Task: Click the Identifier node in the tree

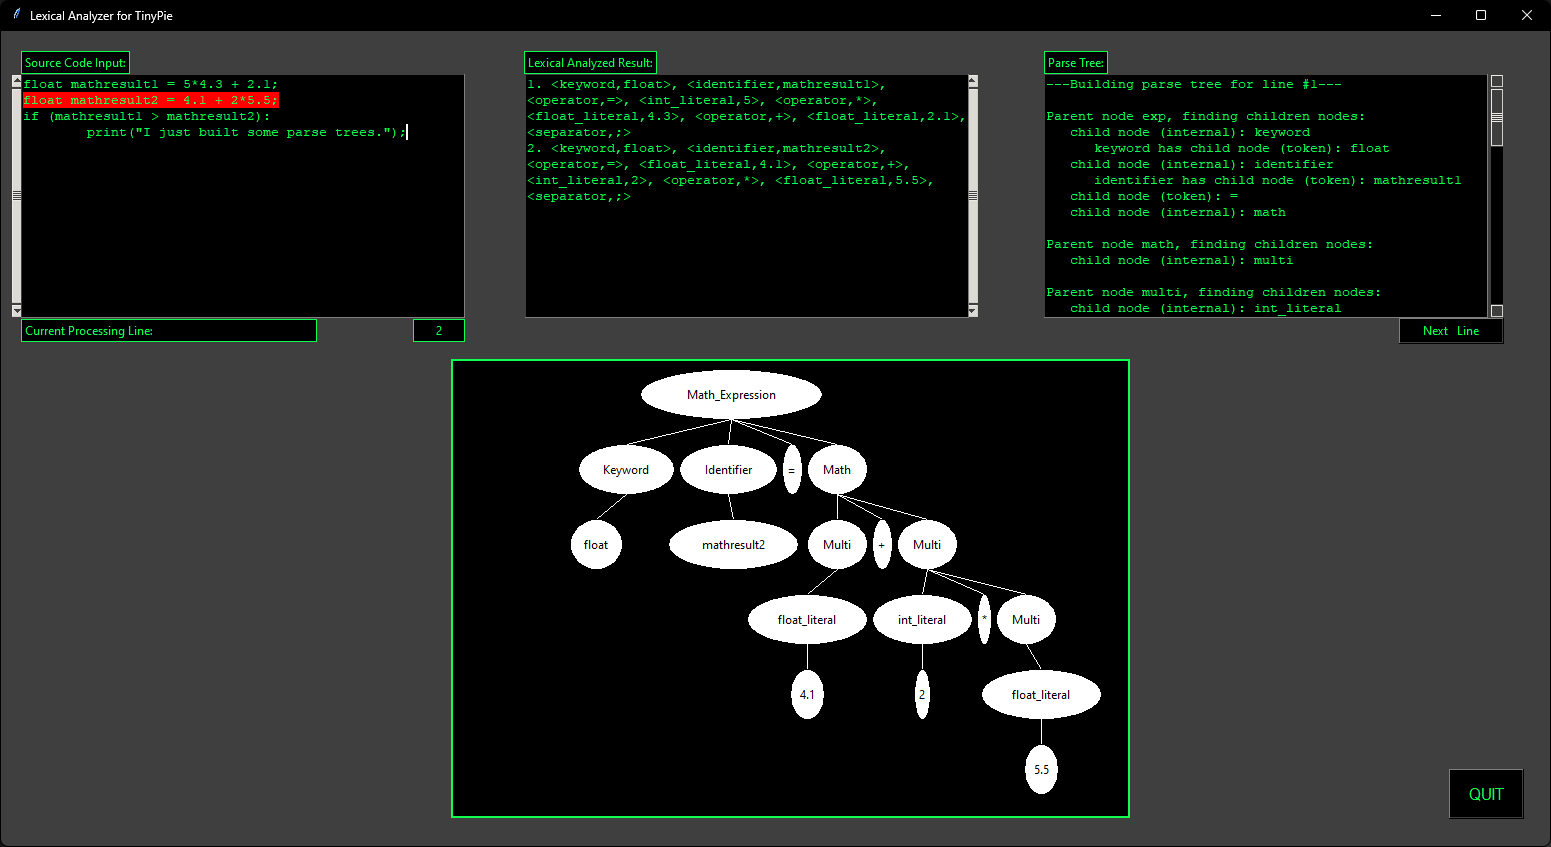Action: pos(728,470)
